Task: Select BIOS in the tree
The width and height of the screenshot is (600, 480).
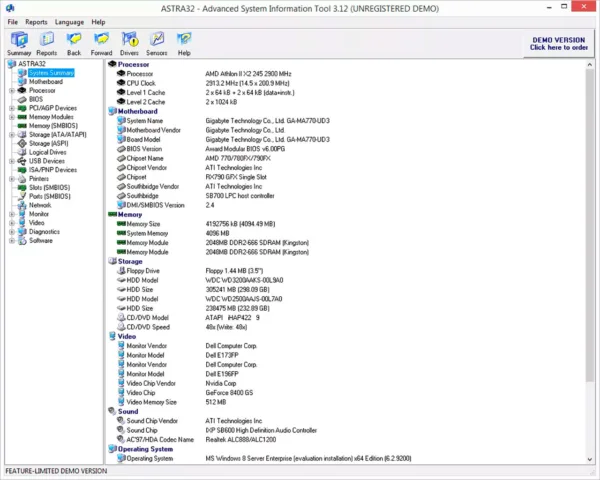Action: coord(36,99)
